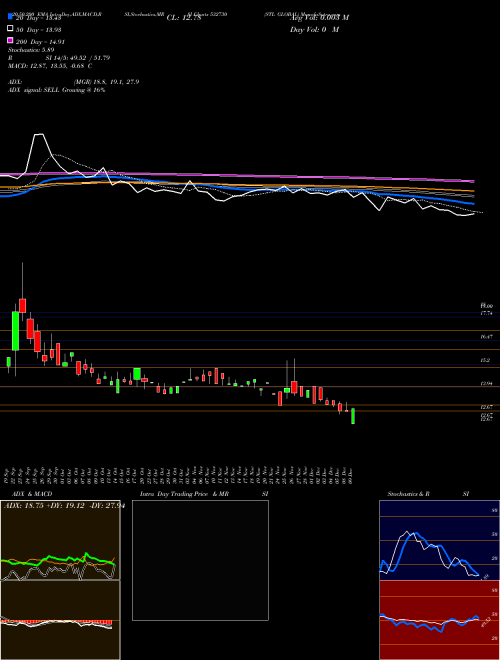
Task: Click the 'ADX signal: SELL Growing @ 16%' text
Action: pyautogui.click(x=56, y=90)
